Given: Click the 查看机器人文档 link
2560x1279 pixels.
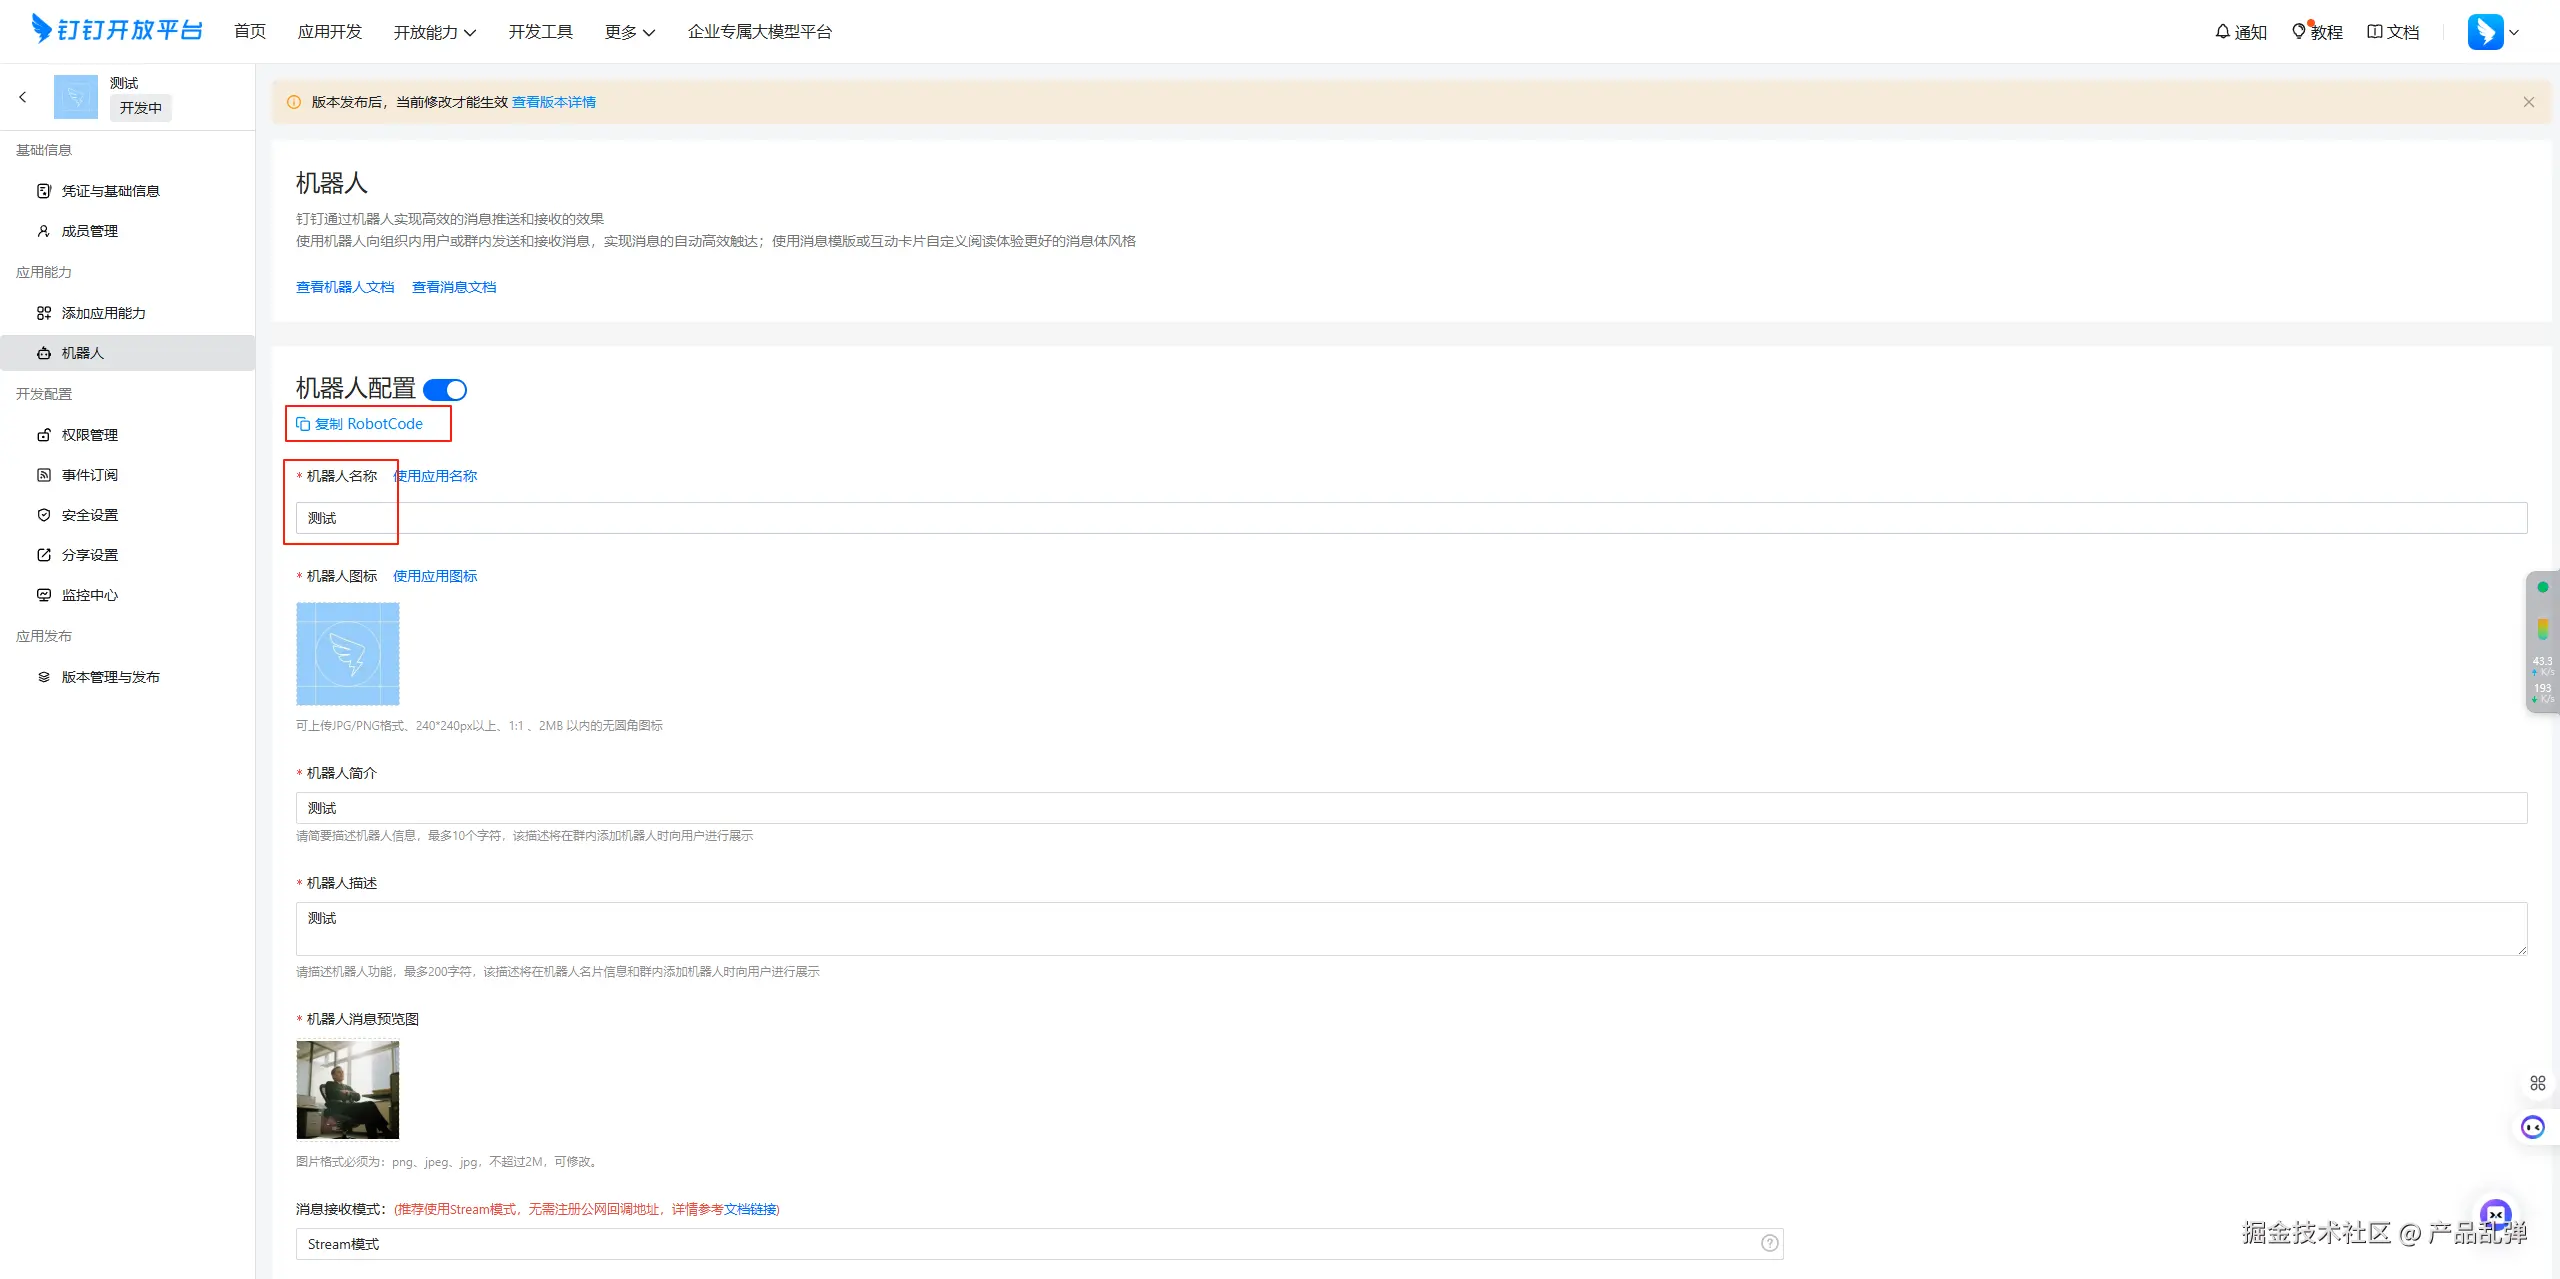Looking at the screenshot, I should [x=345, y=287].
